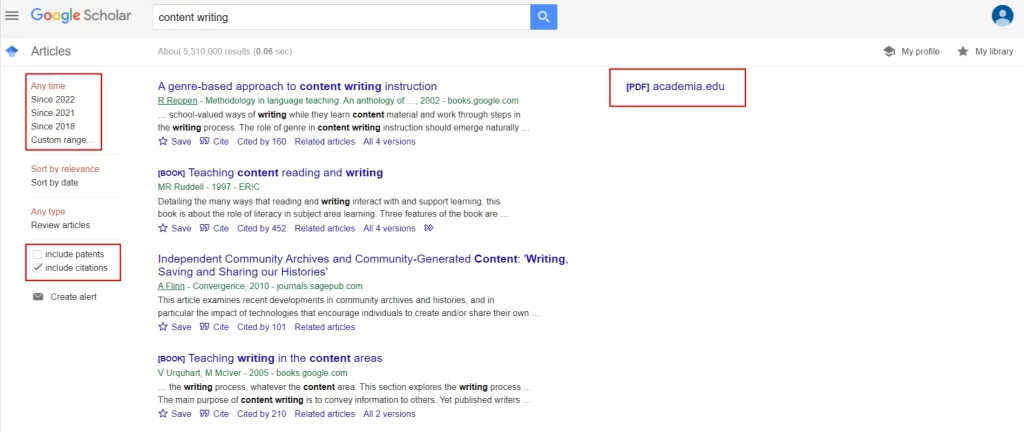Filter results Since 2021
Screen dimensions: 1024x432
pos(53,113)
